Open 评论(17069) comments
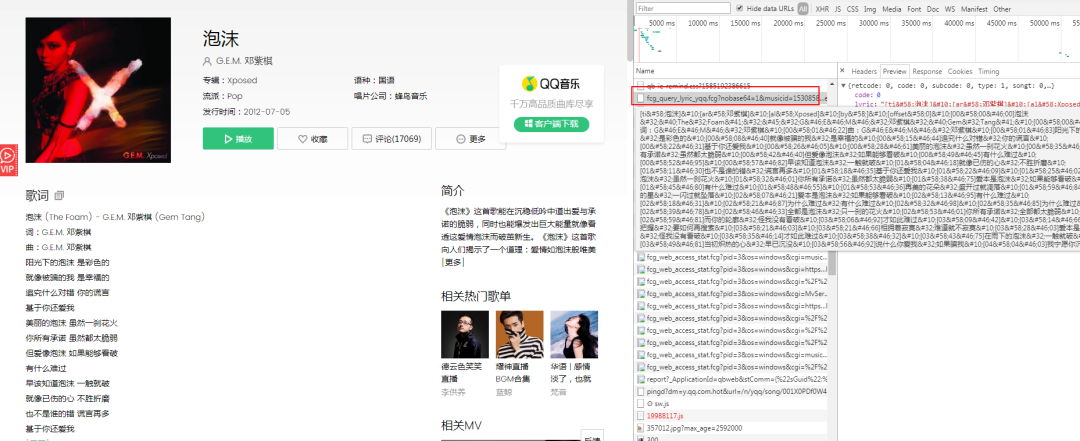1080x441 pixels. click(391, 139)
